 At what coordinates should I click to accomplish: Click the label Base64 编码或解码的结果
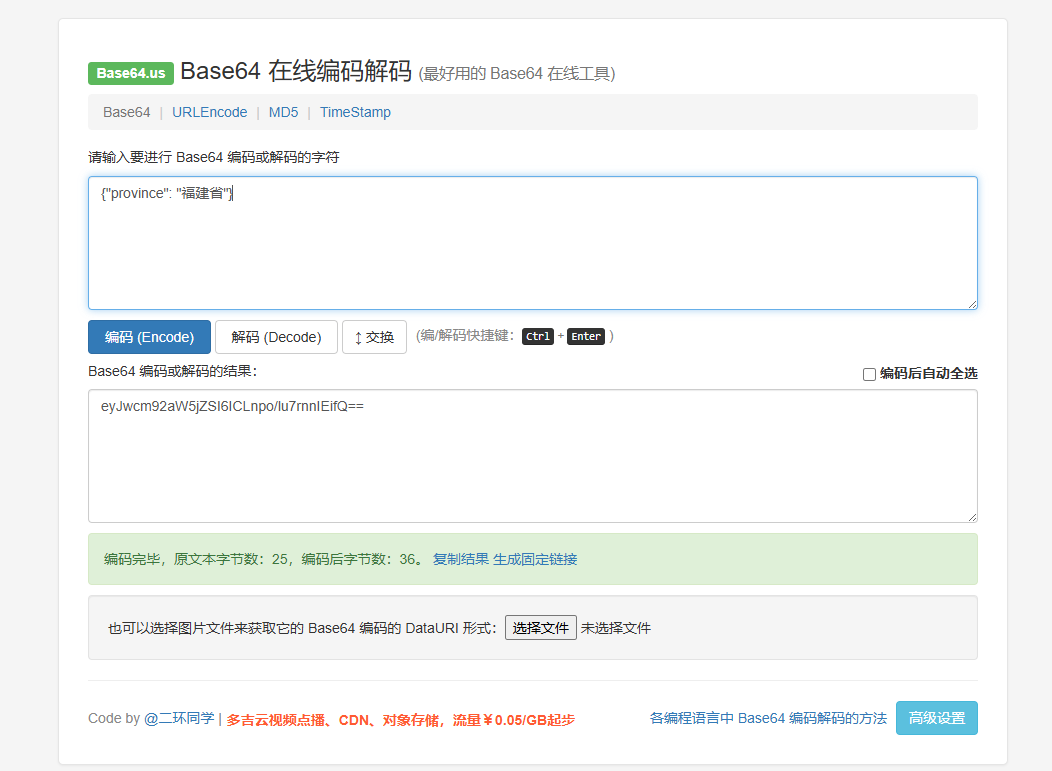click(172, 371)
